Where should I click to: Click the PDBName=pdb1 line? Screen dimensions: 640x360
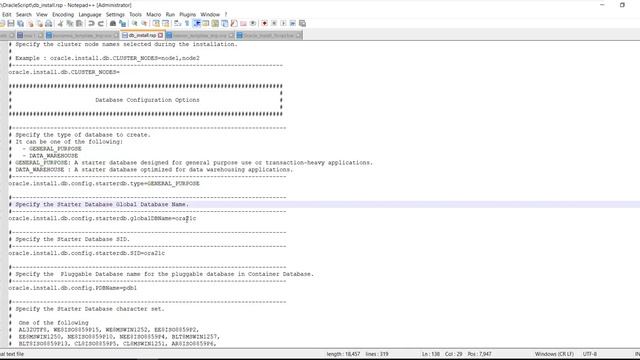point(73,288)
